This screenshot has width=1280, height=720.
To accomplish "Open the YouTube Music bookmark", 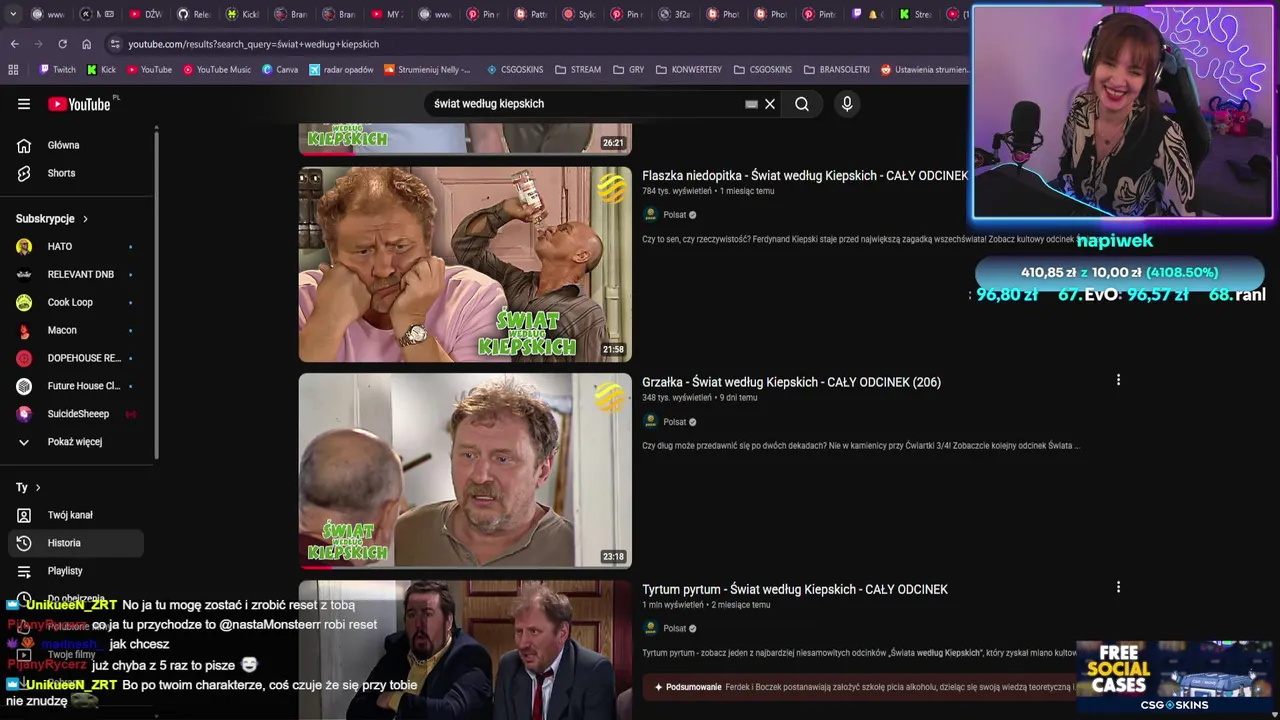I will point(216,70).
